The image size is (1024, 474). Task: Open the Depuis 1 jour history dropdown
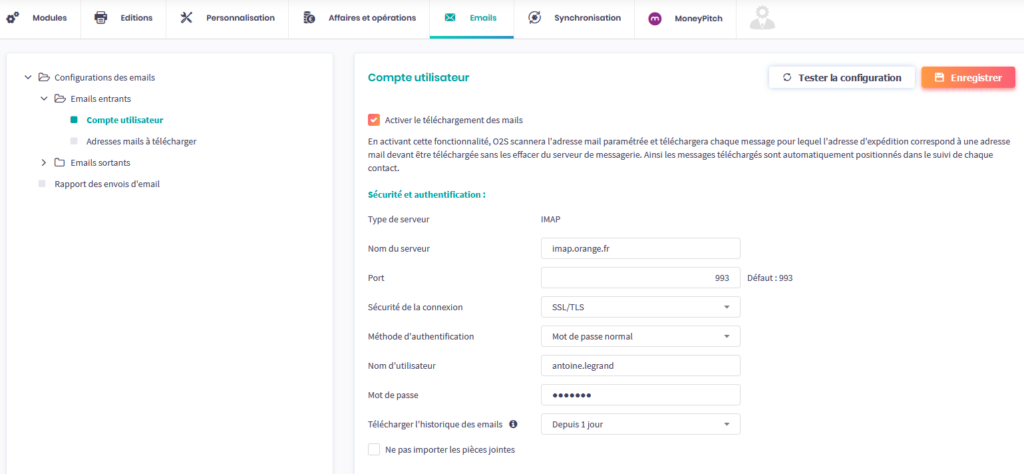pos(640,424)
